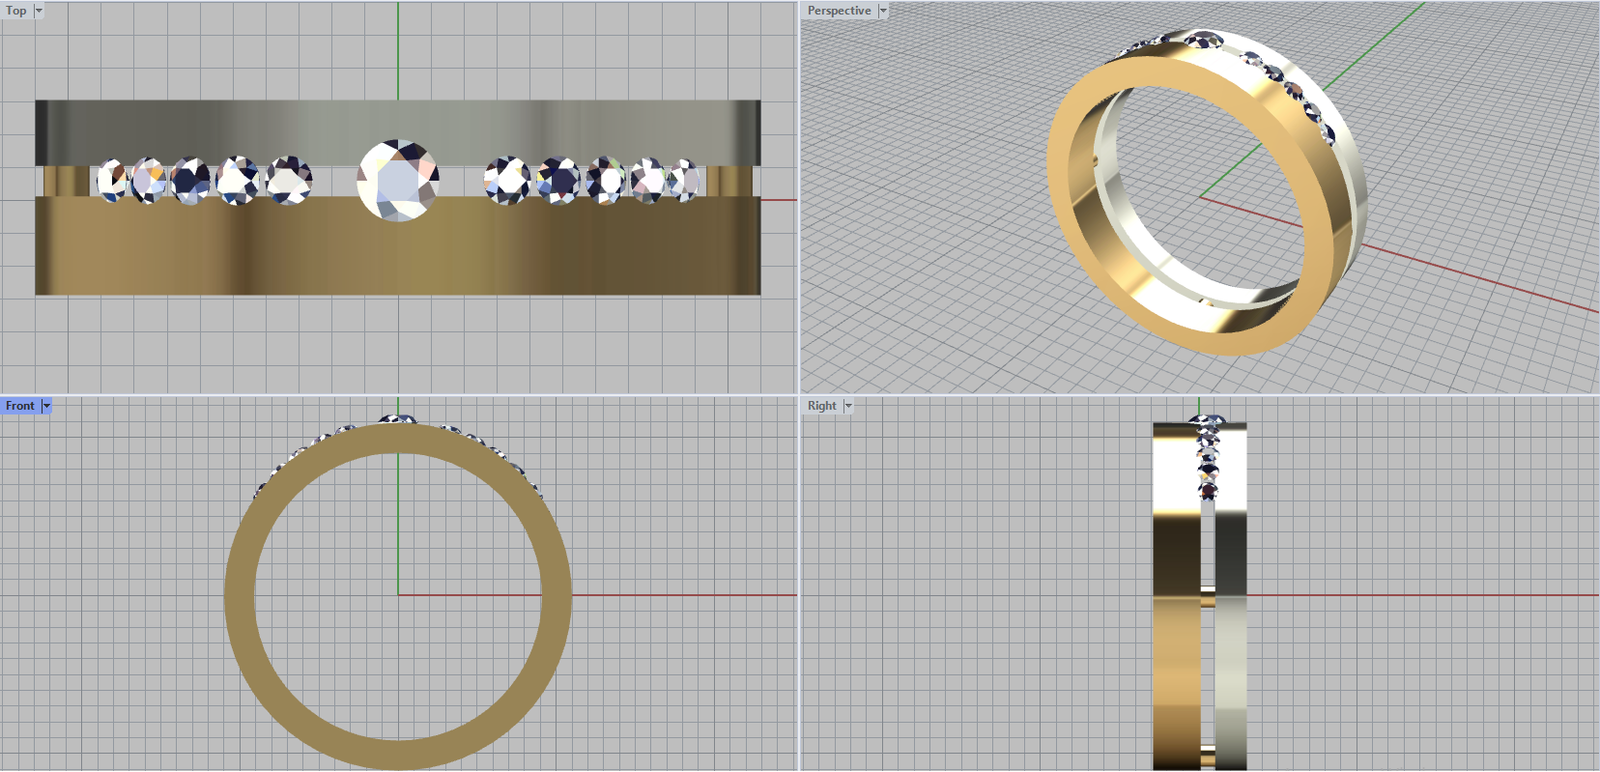Open the Top viewport dropdown arrow
Image resolution: width=1600 pixels, height=772 pixels.
pos(39,11)
